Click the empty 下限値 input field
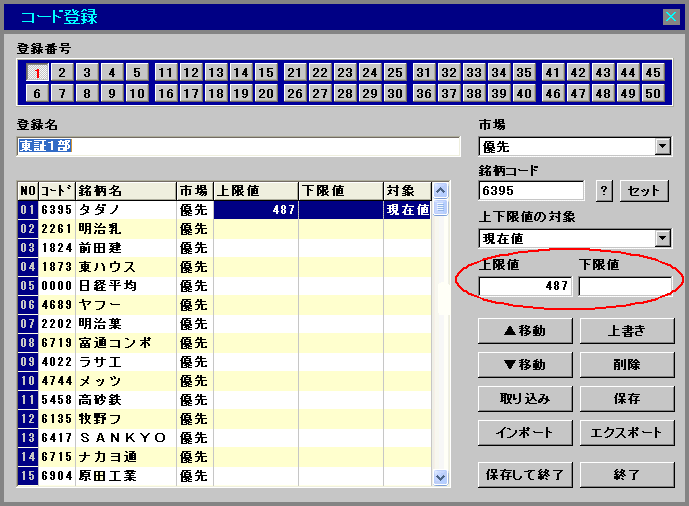 [625, 286]
